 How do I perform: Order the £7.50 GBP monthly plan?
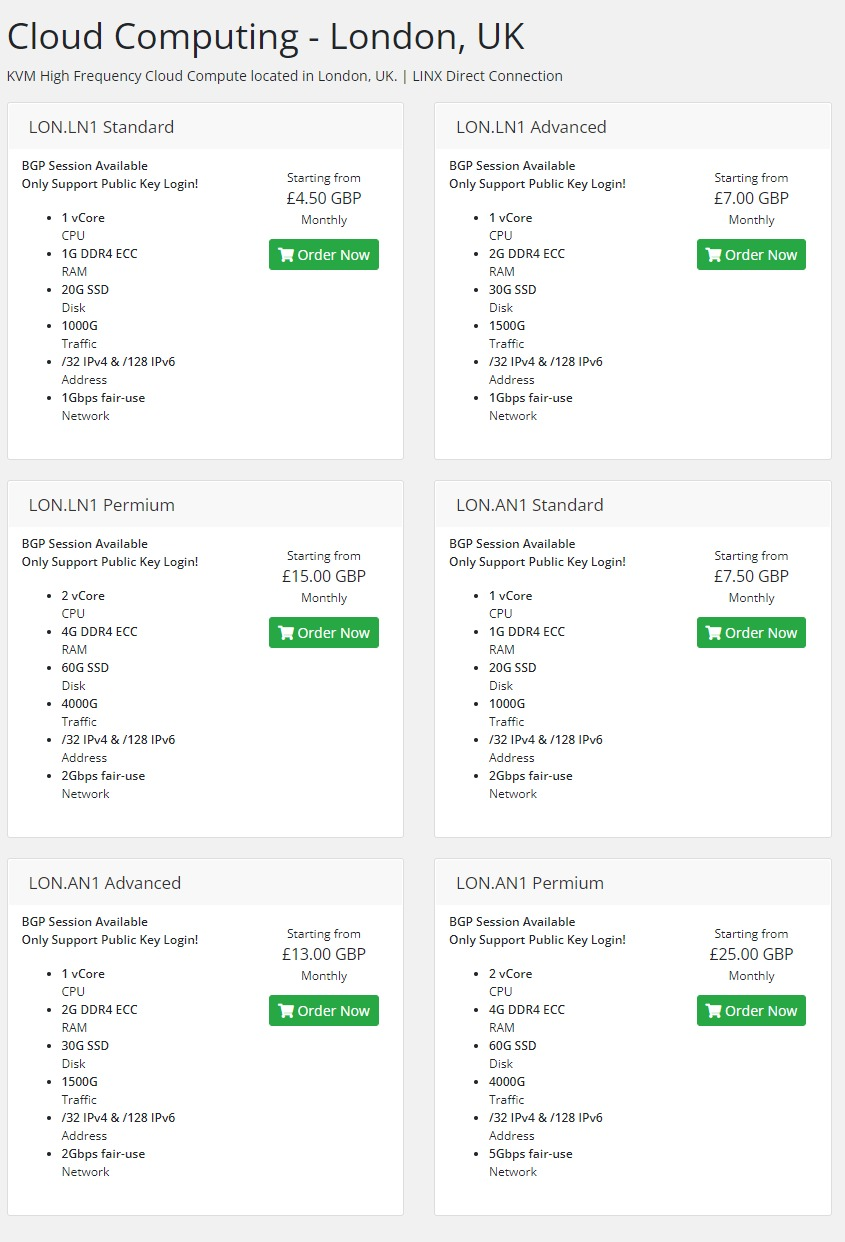point(751,633)
